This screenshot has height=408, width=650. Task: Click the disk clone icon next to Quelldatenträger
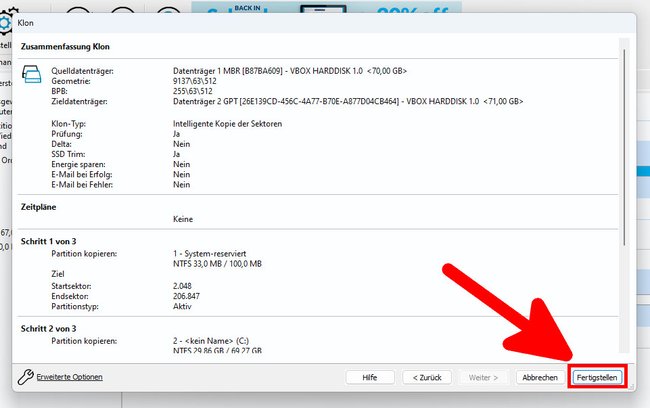click(32, 75)
